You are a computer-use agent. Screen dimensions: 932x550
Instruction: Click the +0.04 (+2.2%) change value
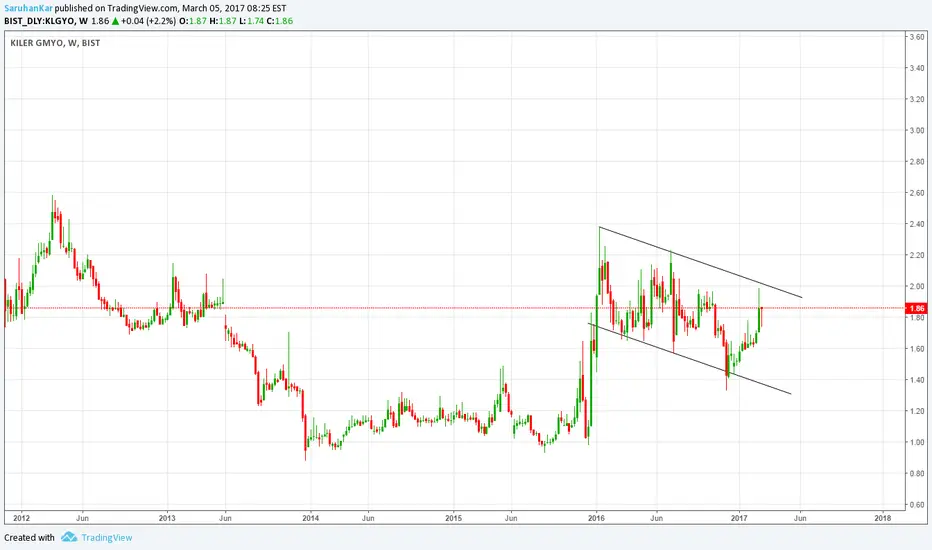point(148,21)
